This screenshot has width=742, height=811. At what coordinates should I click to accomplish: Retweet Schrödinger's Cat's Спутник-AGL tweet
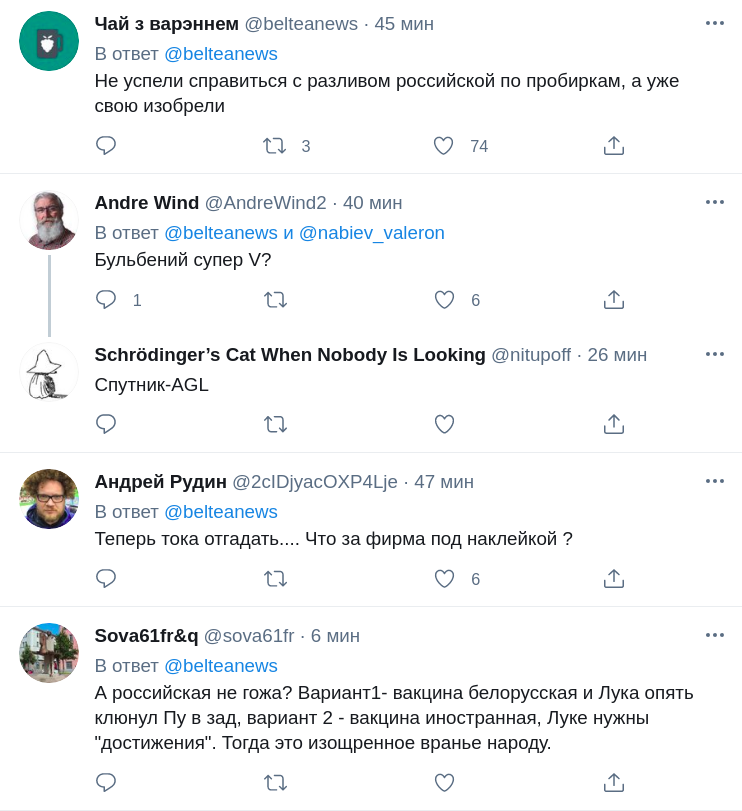coord(275,424)
